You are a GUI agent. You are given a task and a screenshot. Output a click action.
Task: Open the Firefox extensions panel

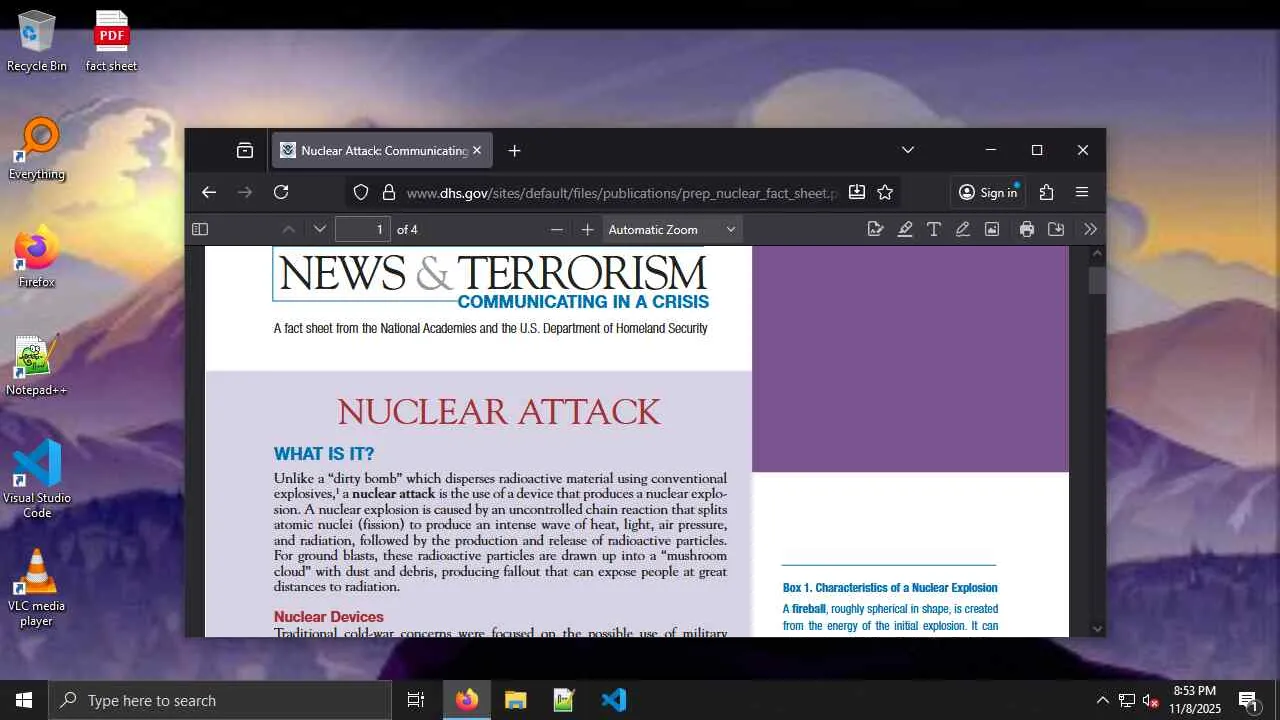point(1046,192)
